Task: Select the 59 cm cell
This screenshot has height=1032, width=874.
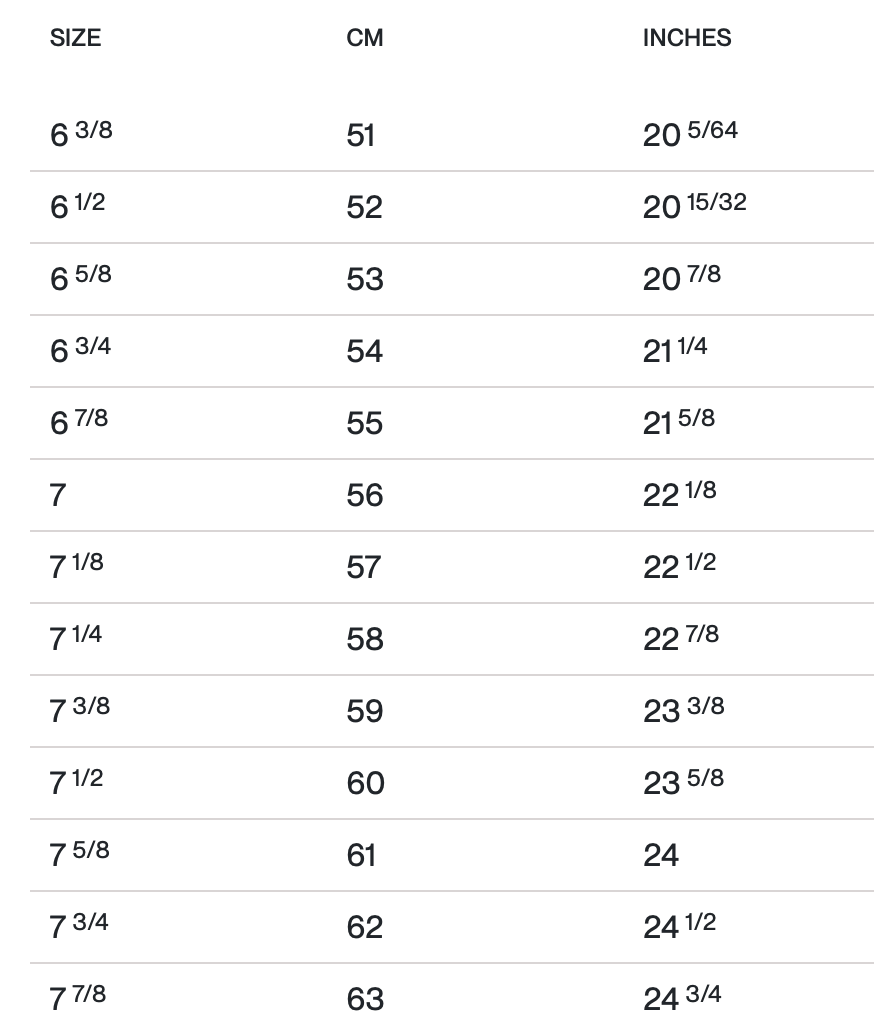Action: pyautogui.click(x=365, y=711)
